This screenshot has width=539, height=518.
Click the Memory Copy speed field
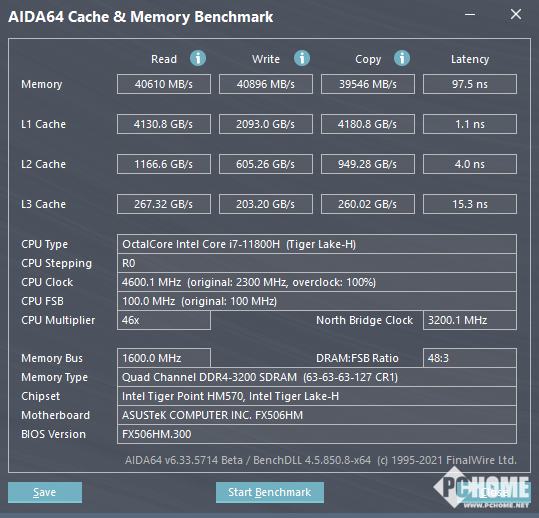tap(368, 84)
